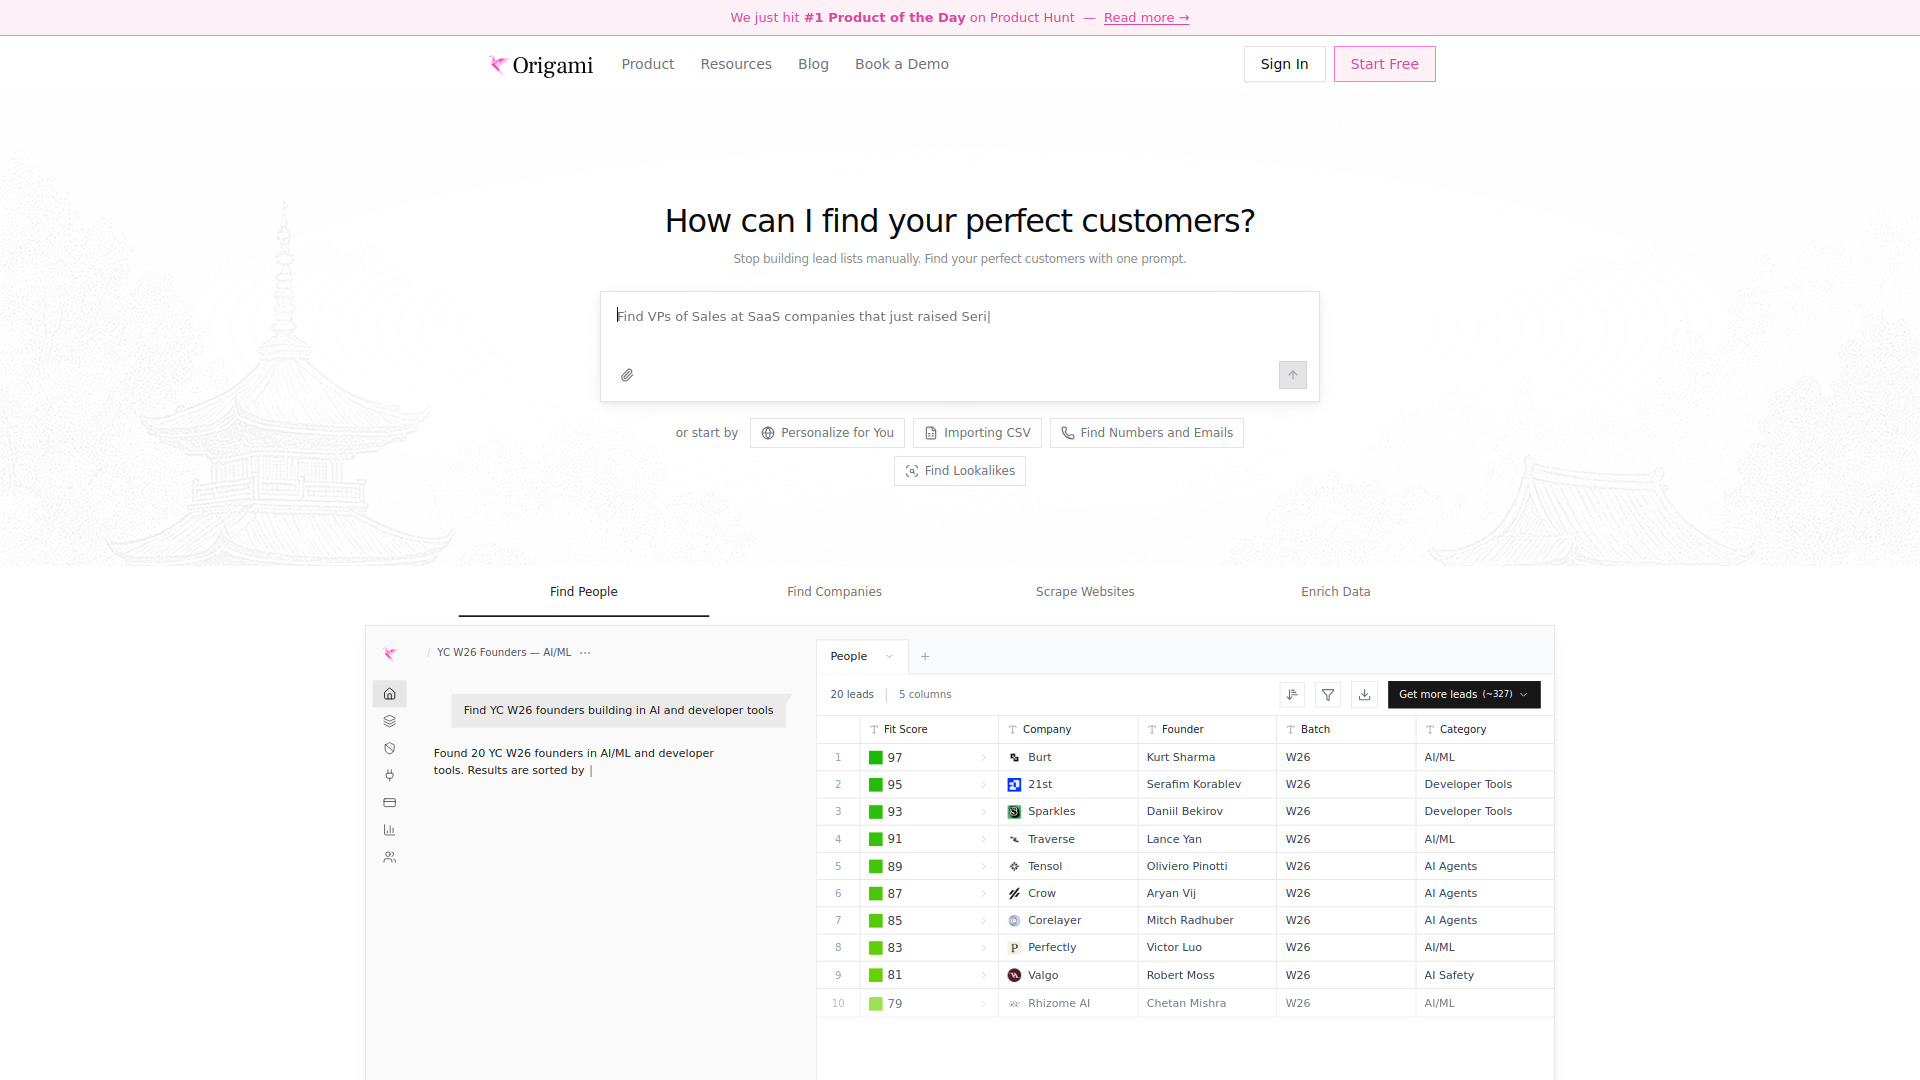
Task: Switch to the Find Companies tab
Action: 834,592
